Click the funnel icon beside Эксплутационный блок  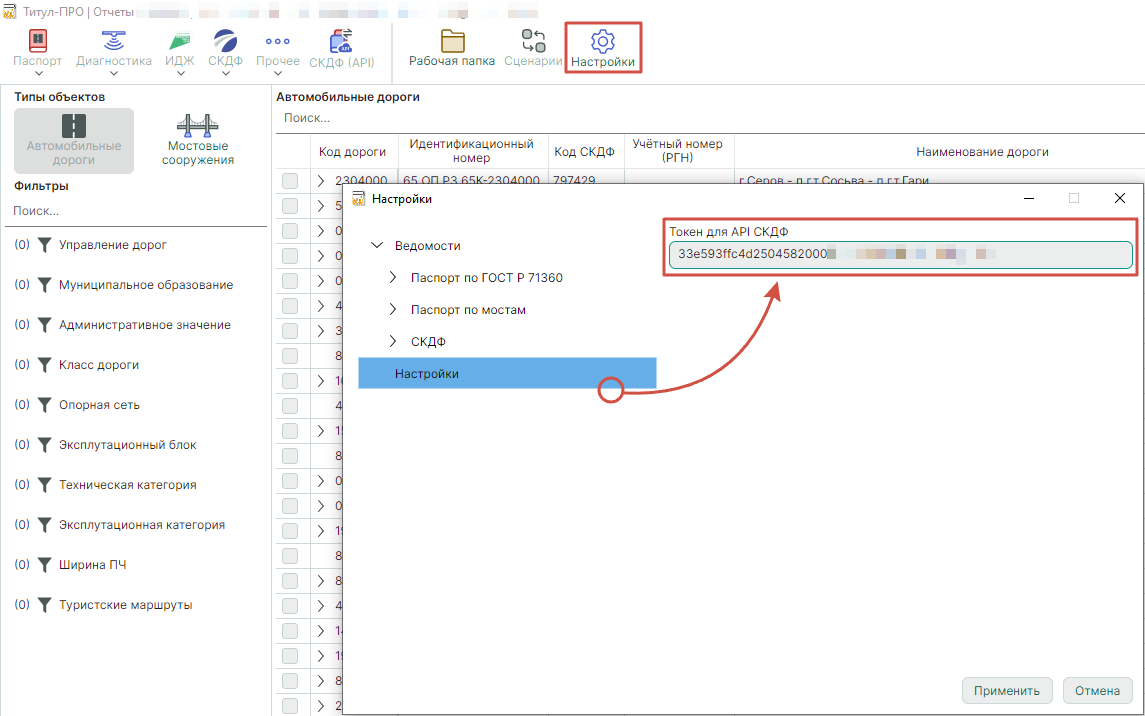point(45,444)
